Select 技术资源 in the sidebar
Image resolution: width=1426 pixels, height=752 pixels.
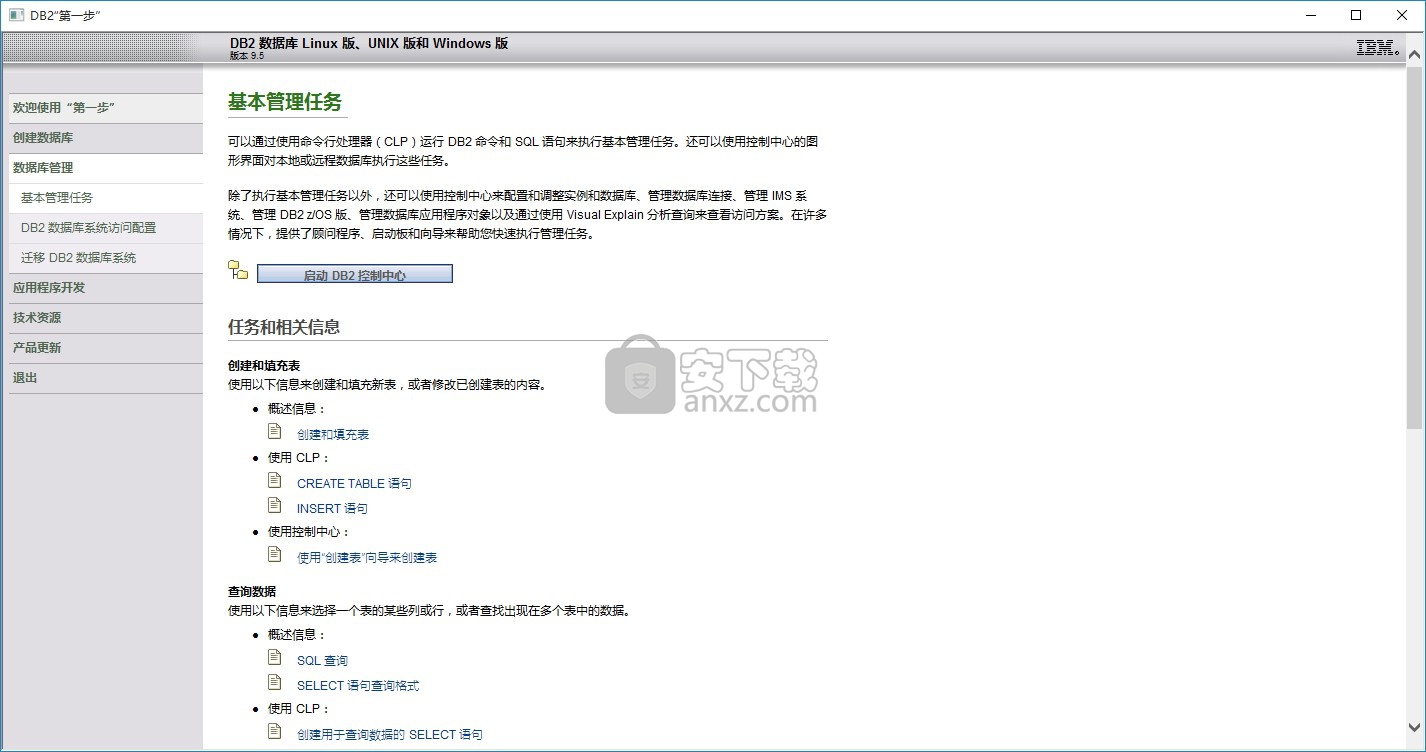(x=106, y=318)
